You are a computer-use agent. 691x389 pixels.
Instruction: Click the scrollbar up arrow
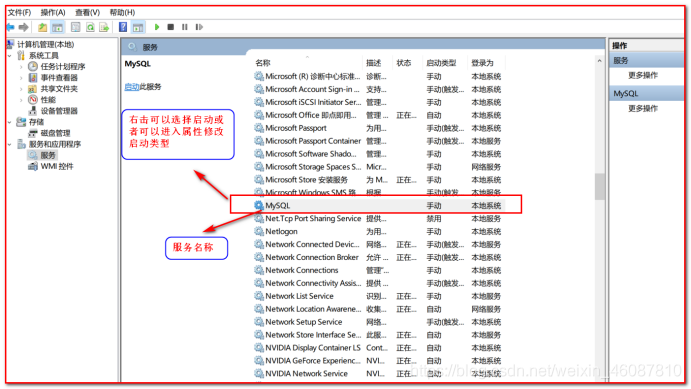pyautogui.click(x=599, y=61)
